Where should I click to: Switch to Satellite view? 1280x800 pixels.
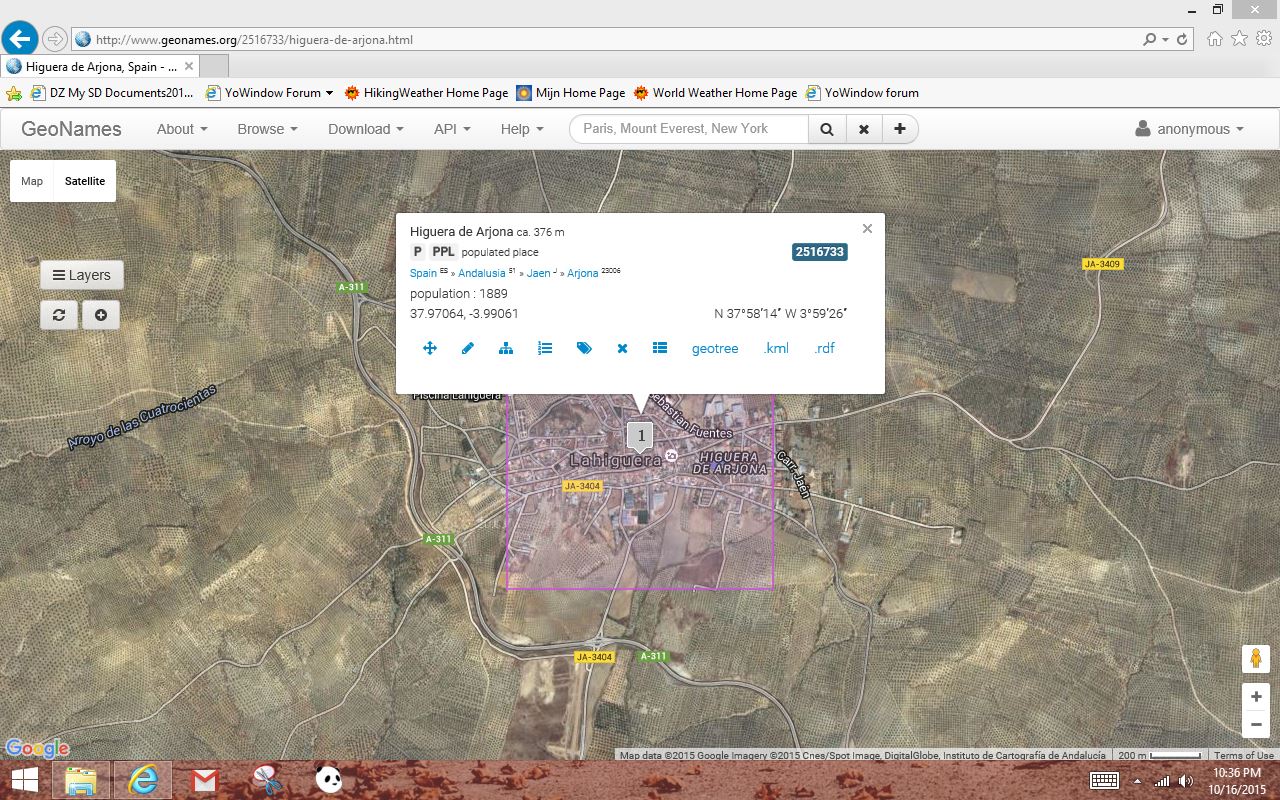pyautogui.click(x=85, y=181)
